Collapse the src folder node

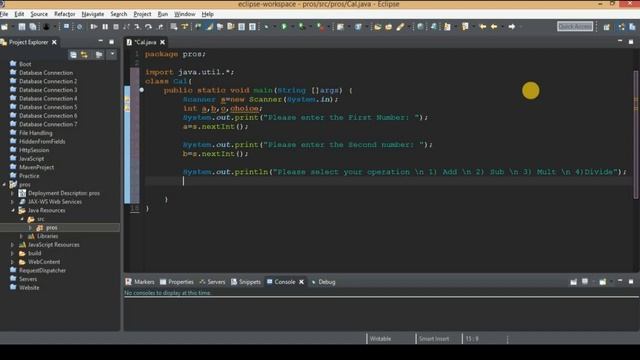22,219
